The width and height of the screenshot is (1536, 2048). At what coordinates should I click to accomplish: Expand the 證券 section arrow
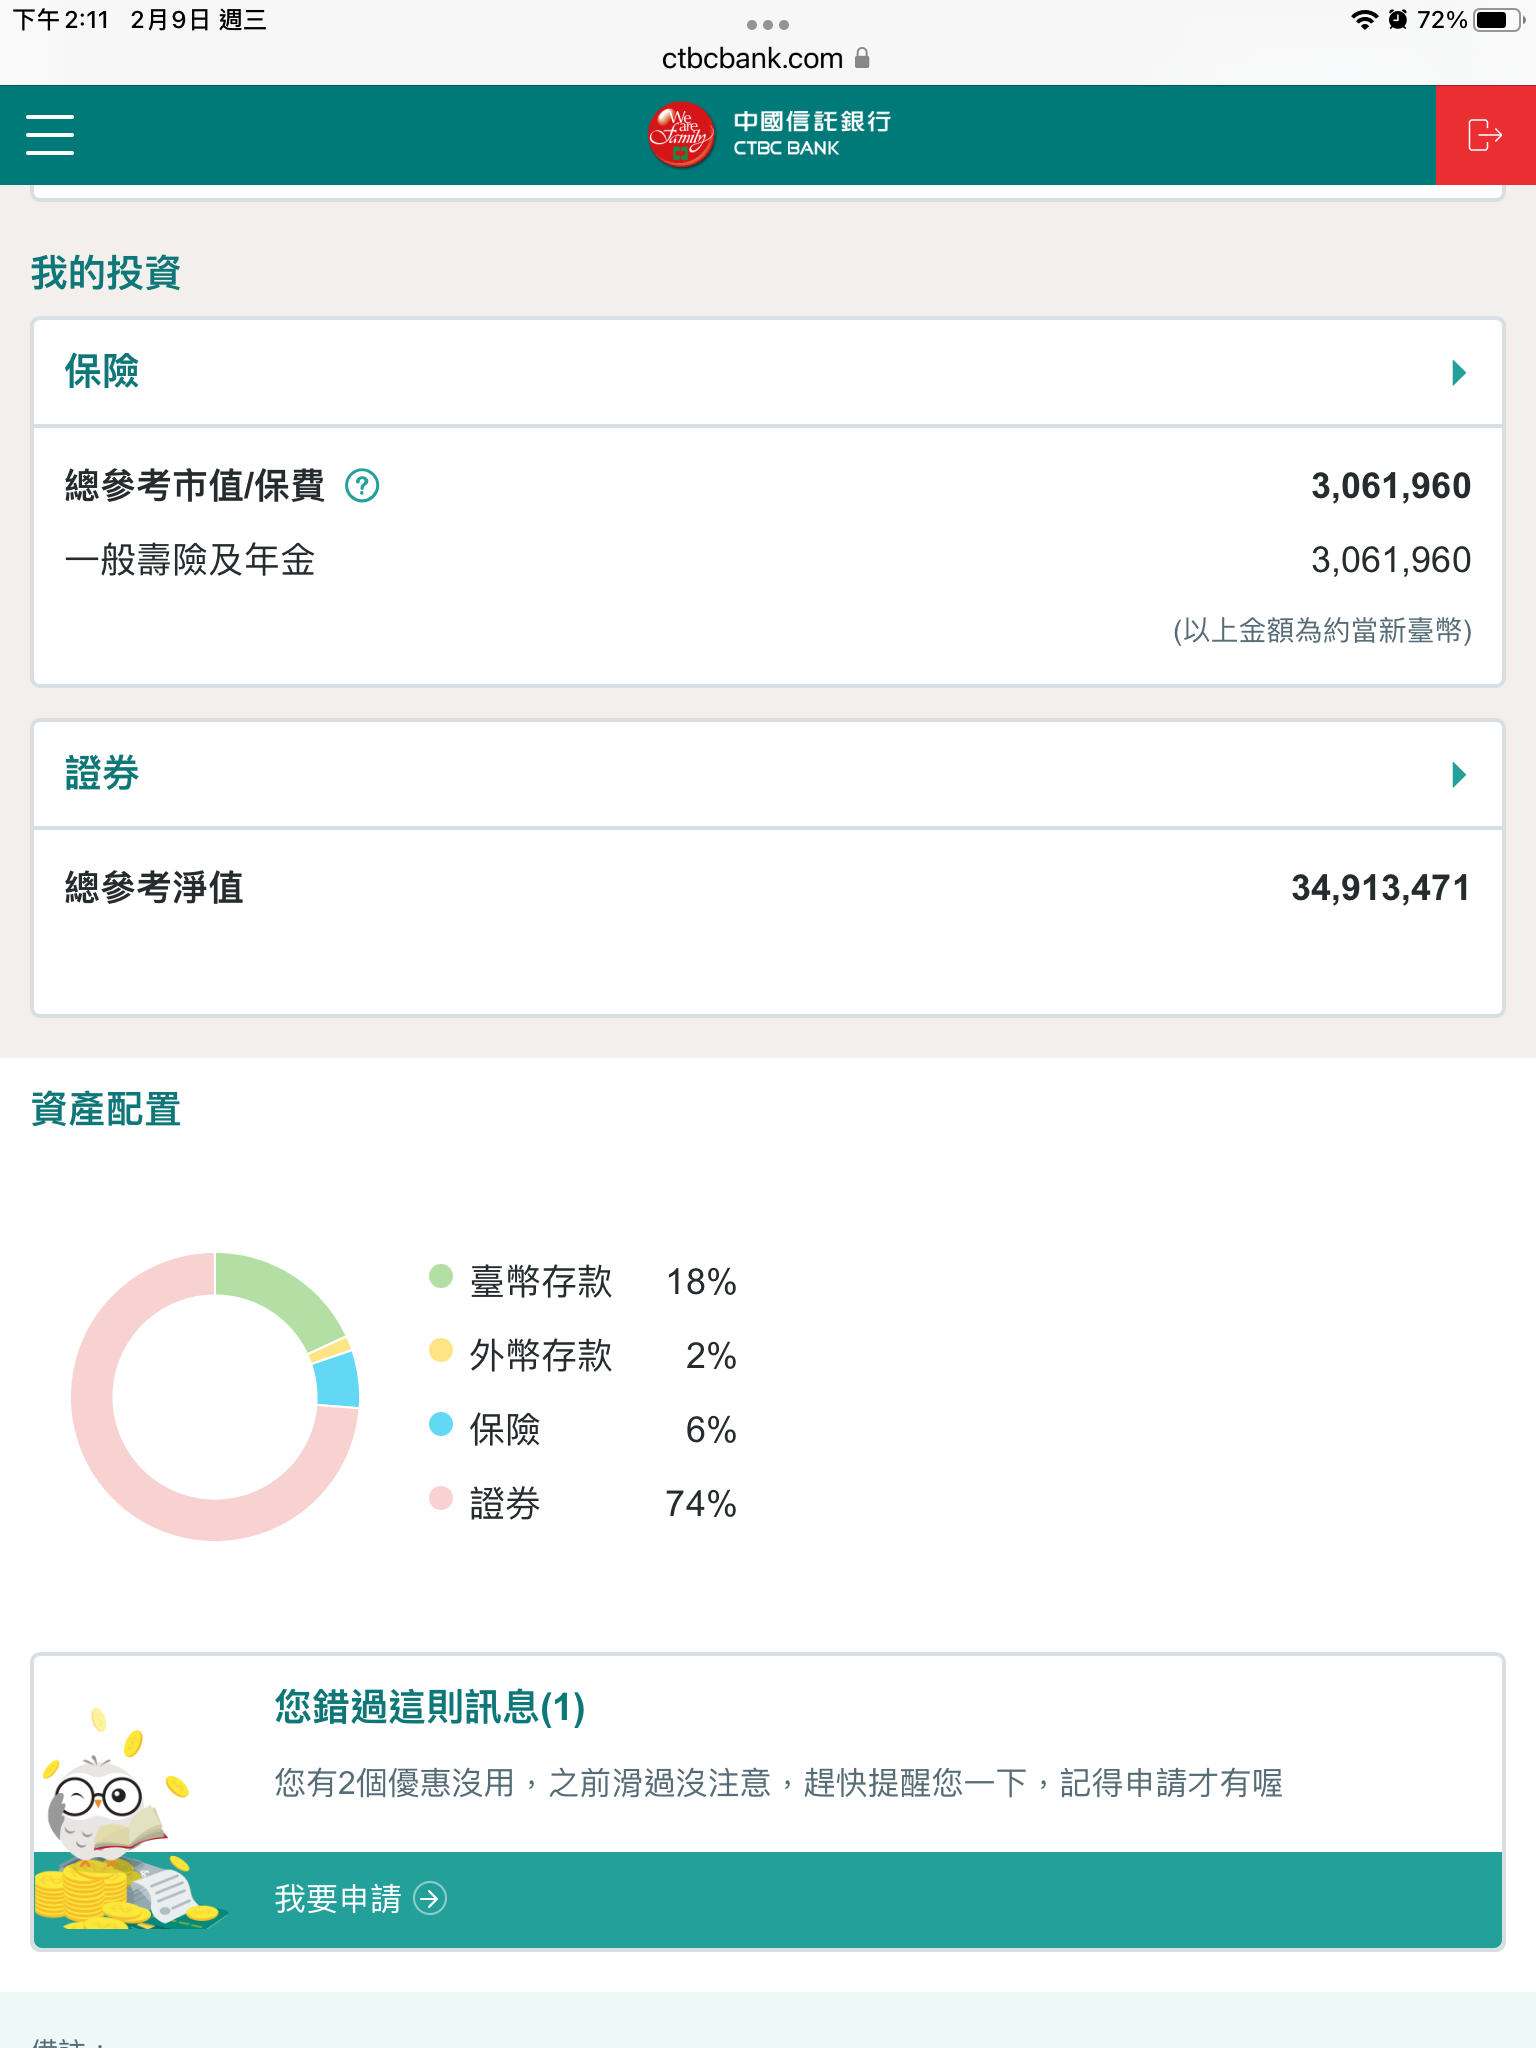[1459, 775]
